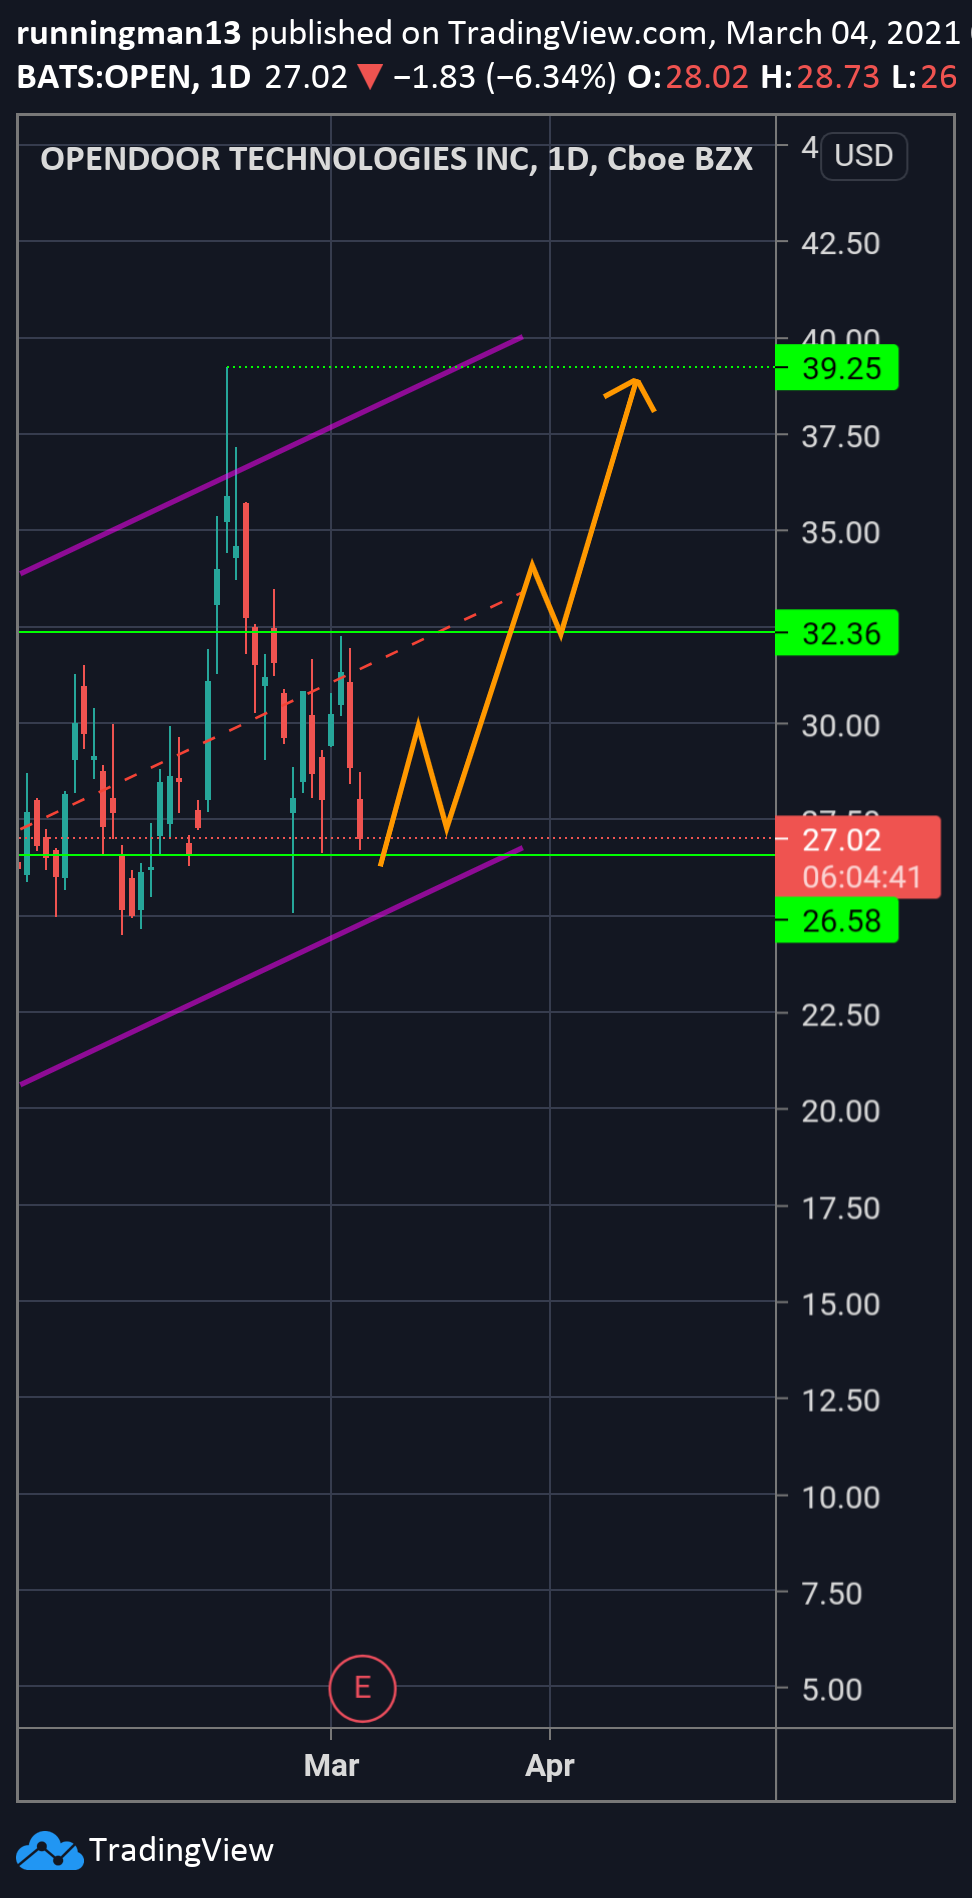Click the −1.83 (−6.34%) change value
972x1898 pixels.
(x=505, y=77)
